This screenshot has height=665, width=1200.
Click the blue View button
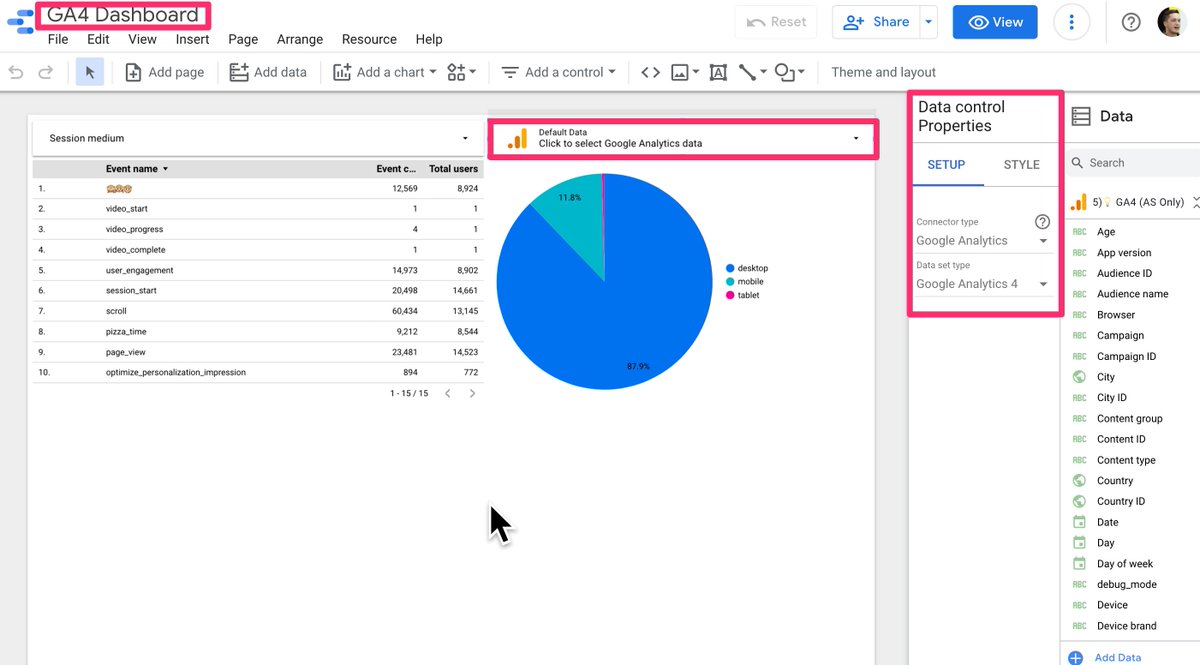(x=995, y=22)
